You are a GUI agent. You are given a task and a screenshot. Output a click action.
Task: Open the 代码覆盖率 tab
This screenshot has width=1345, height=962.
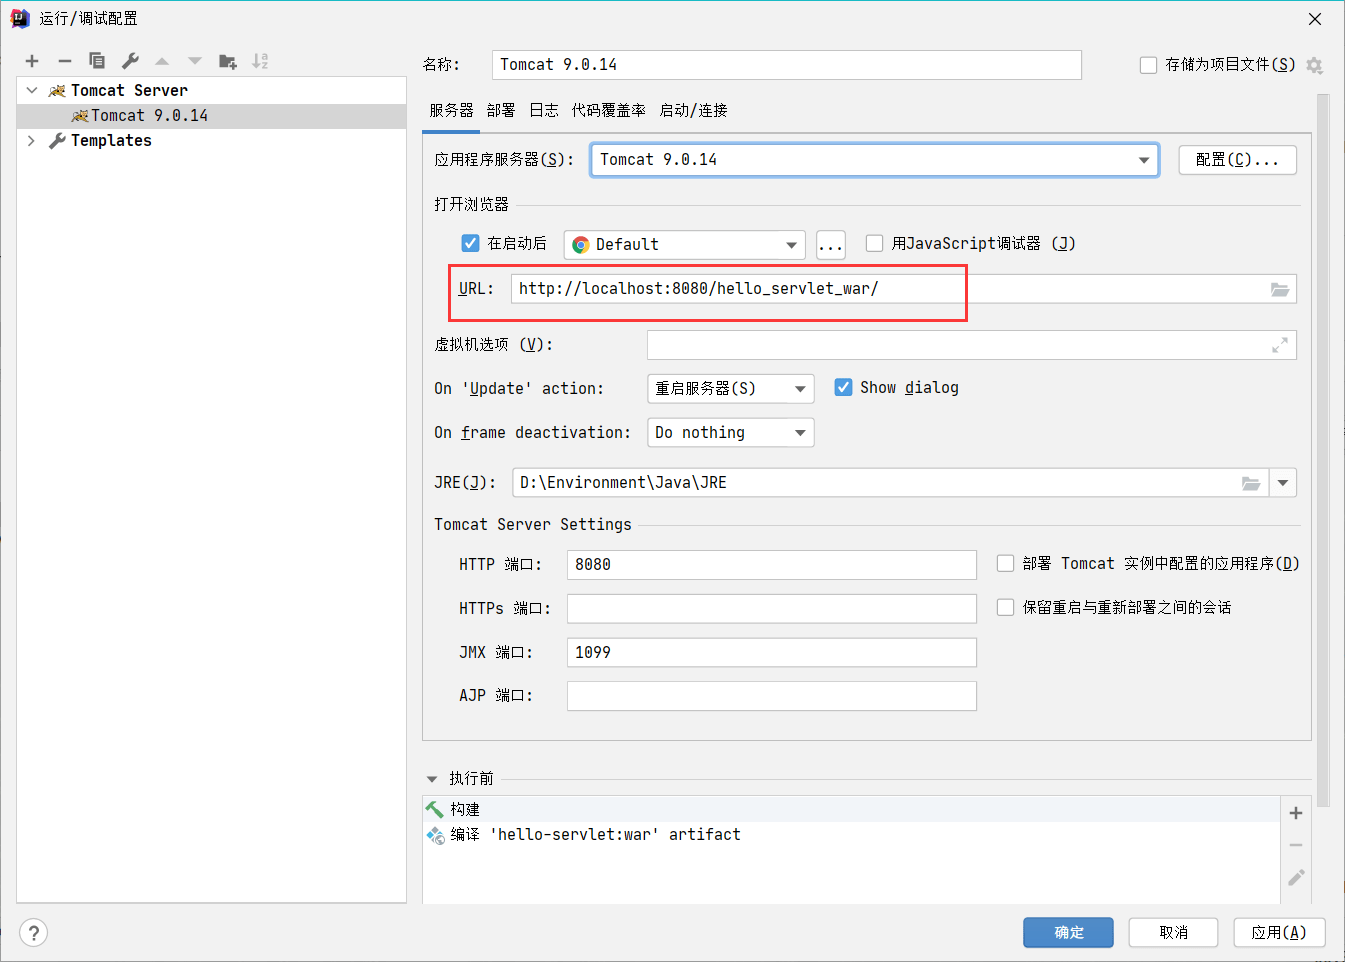[x=609, y=110]
